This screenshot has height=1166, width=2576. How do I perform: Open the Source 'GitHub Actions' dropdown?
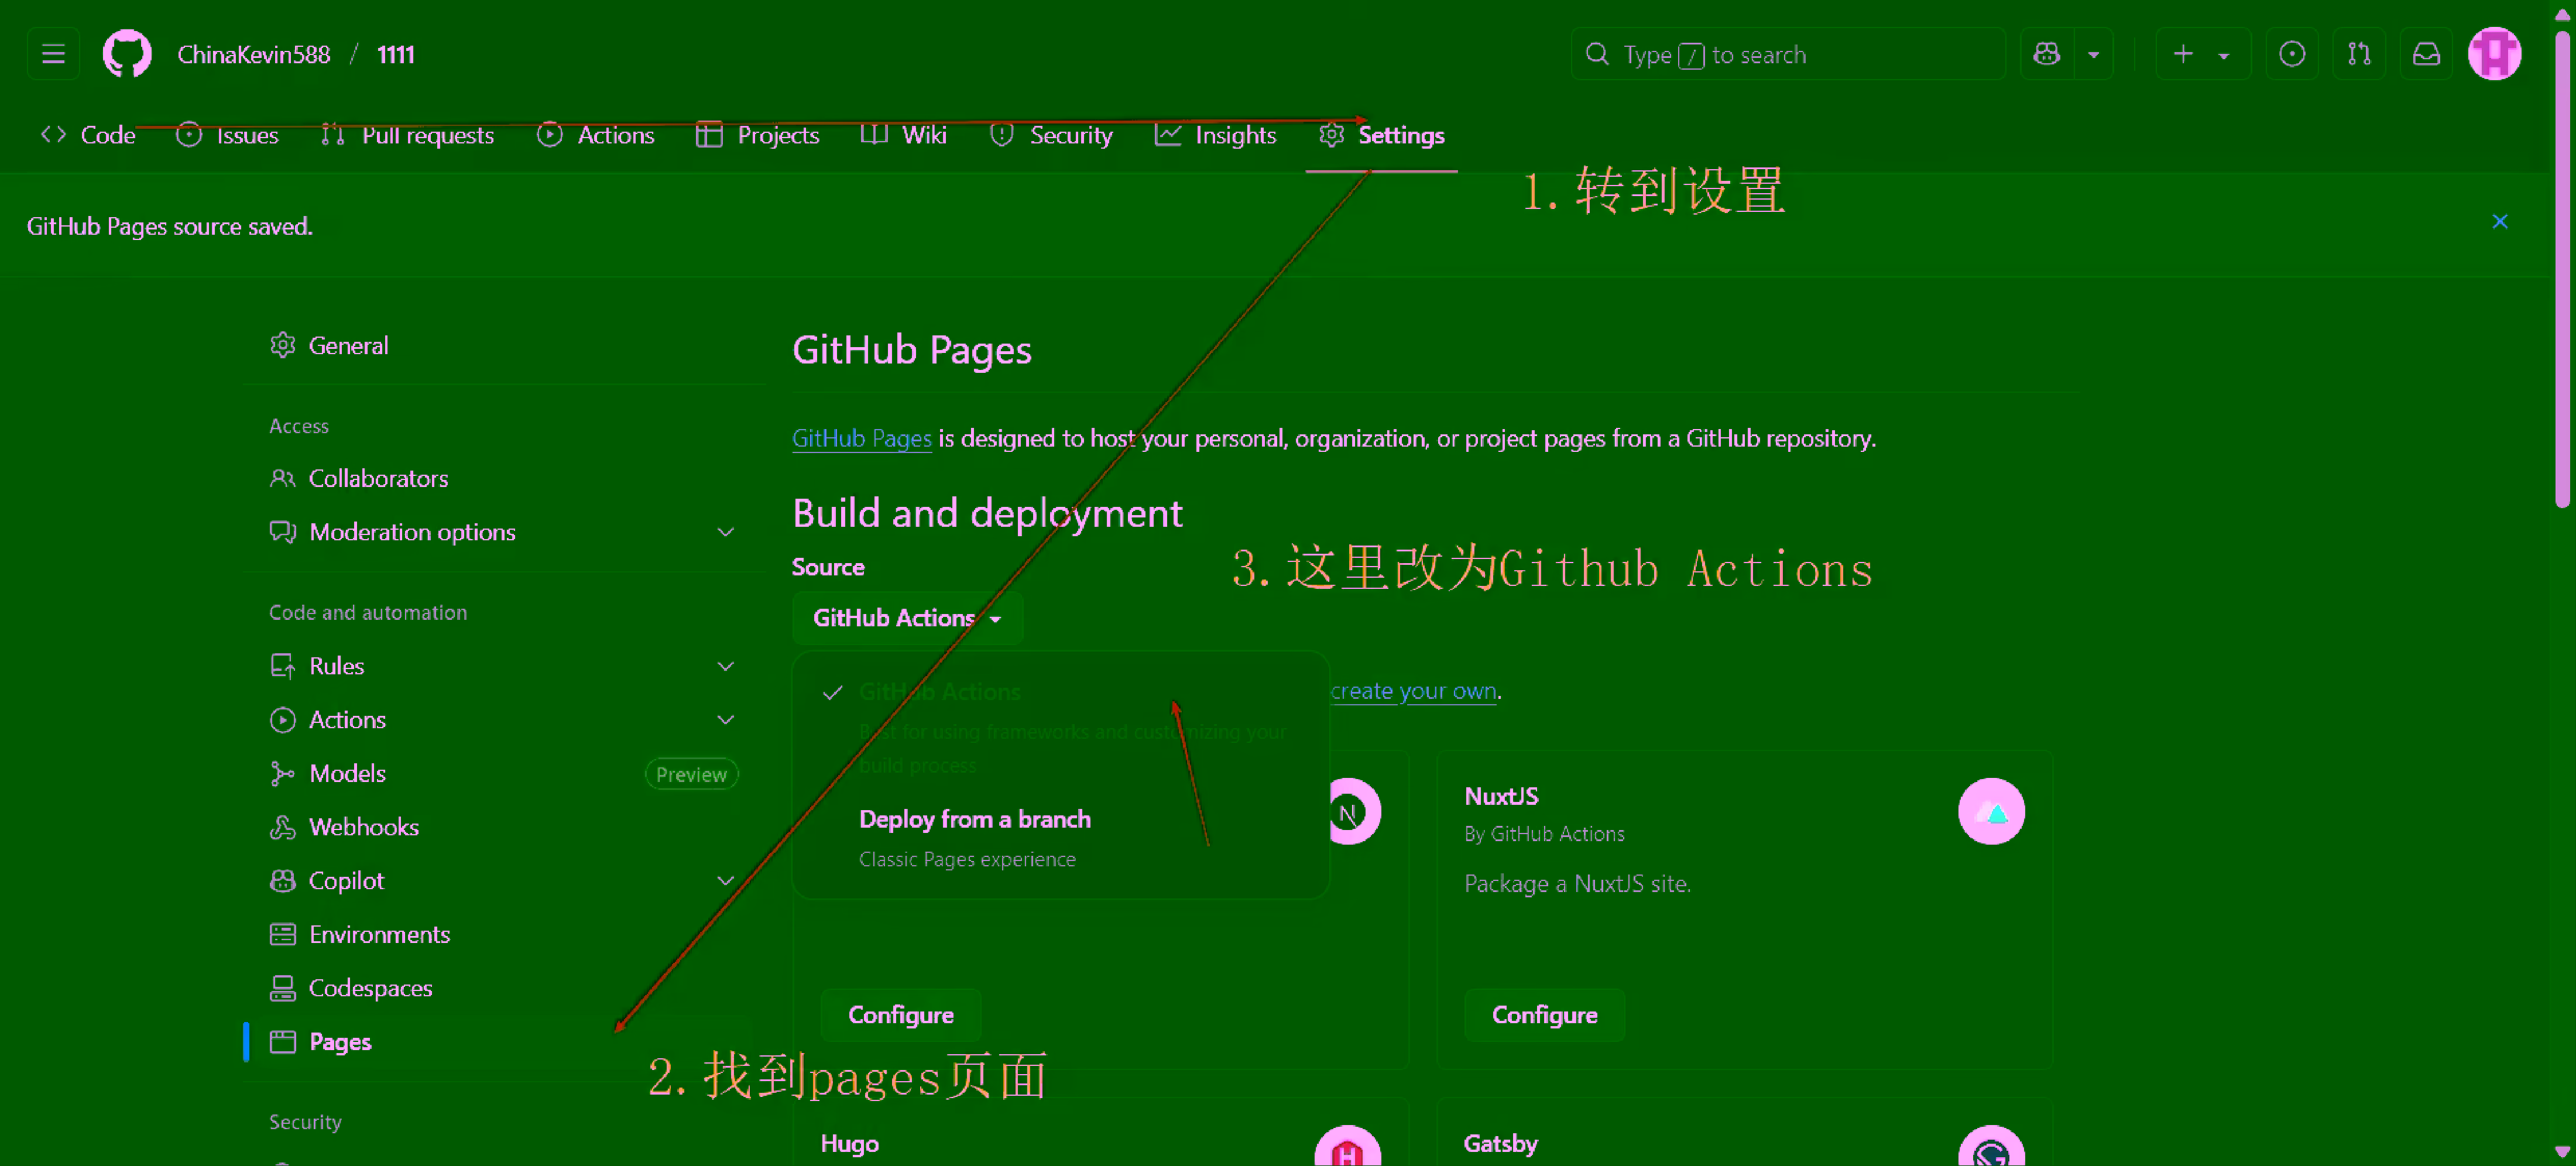coord(907,618)
